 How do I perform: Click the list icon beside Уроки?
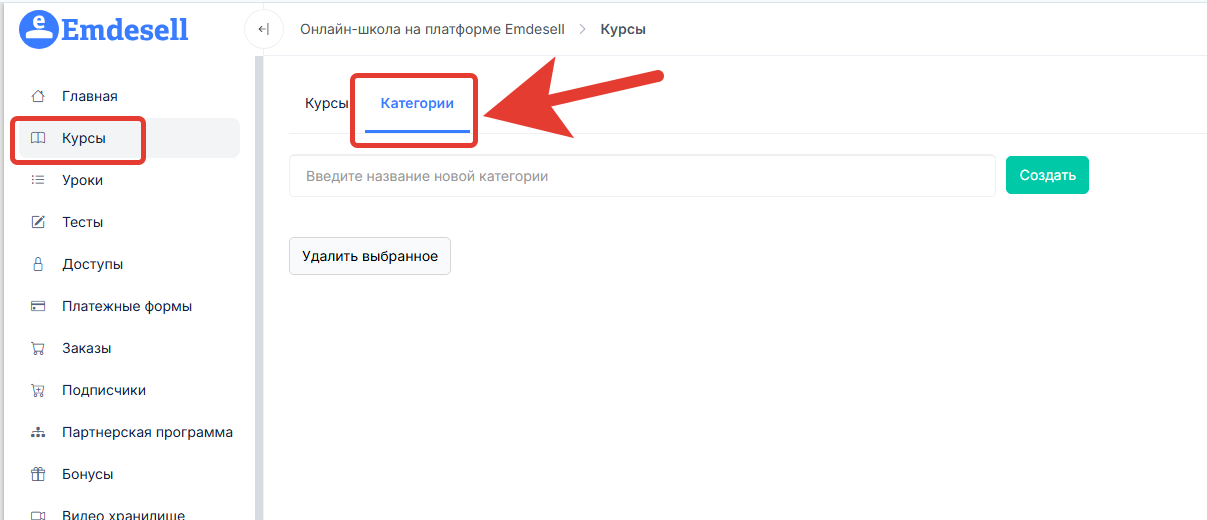(39, 180)
